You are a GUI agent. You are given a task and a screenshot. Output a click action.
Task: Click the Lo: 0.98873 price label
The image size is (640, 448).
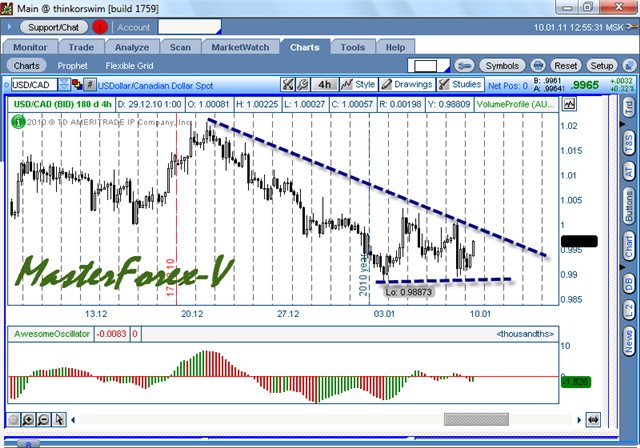[x=409, y=292]
